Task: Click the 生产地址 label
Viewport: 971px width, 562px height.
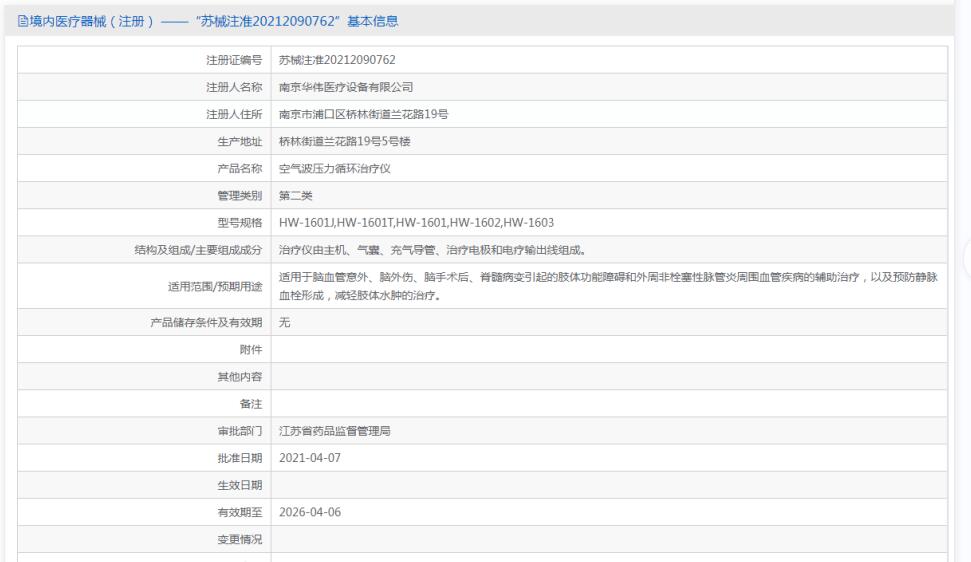Action: tap(240, 142)
